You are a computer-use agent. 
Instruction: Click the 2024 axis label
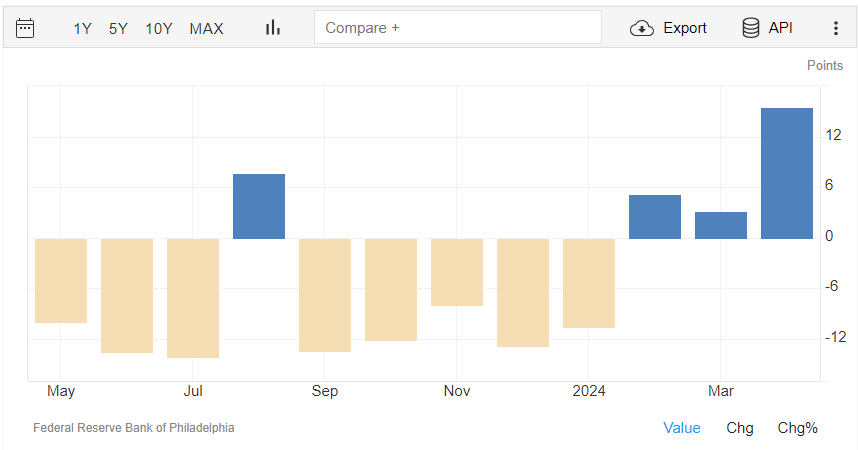click(x=589, y=391)
